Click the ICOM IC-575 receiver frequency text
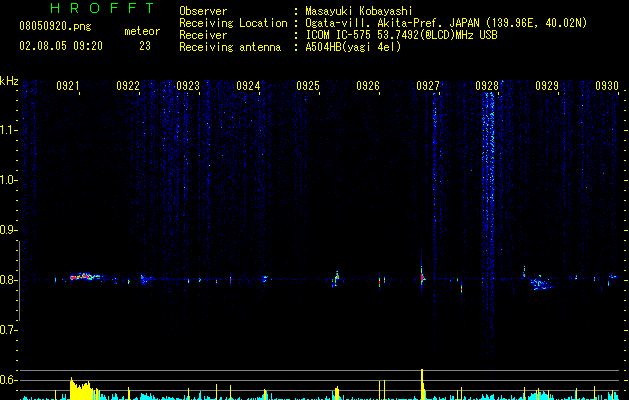 tap(401, 35)
